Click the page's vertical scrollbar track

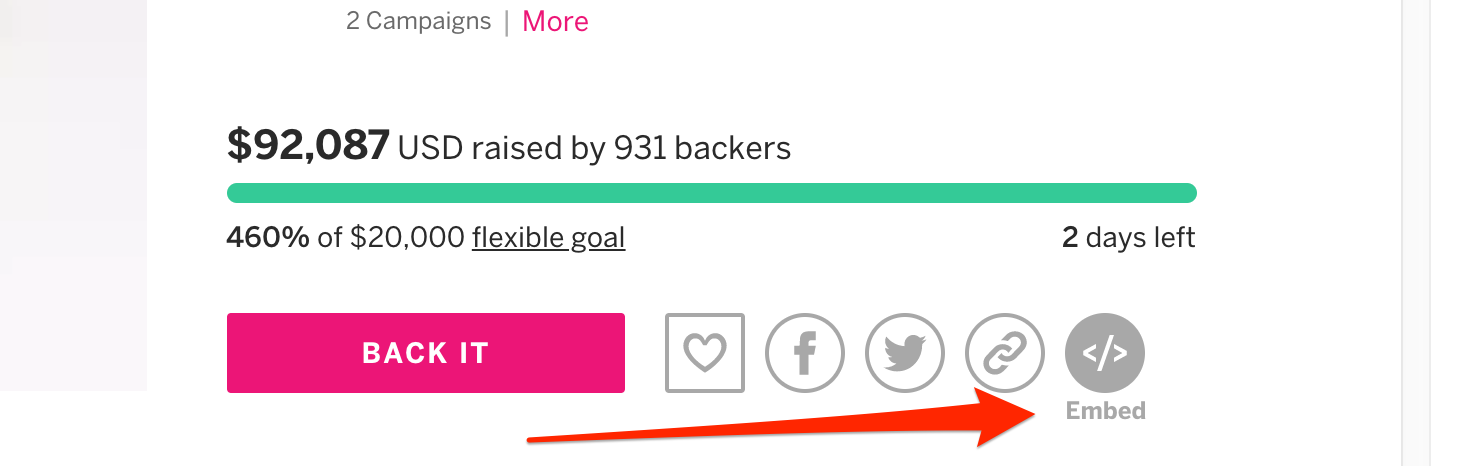tap(1417, 233)
